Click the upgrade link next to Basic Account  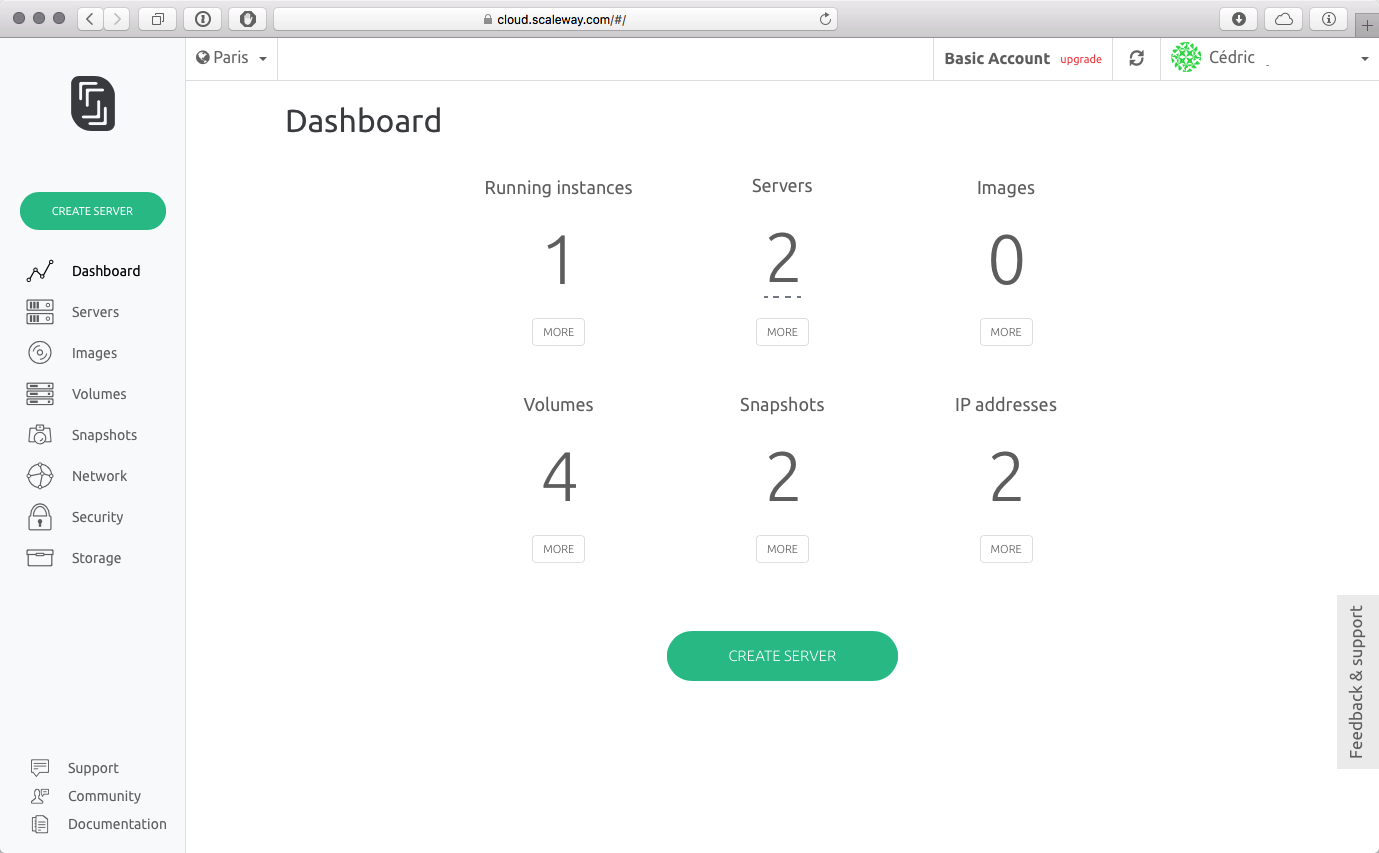click(1081, 59)
